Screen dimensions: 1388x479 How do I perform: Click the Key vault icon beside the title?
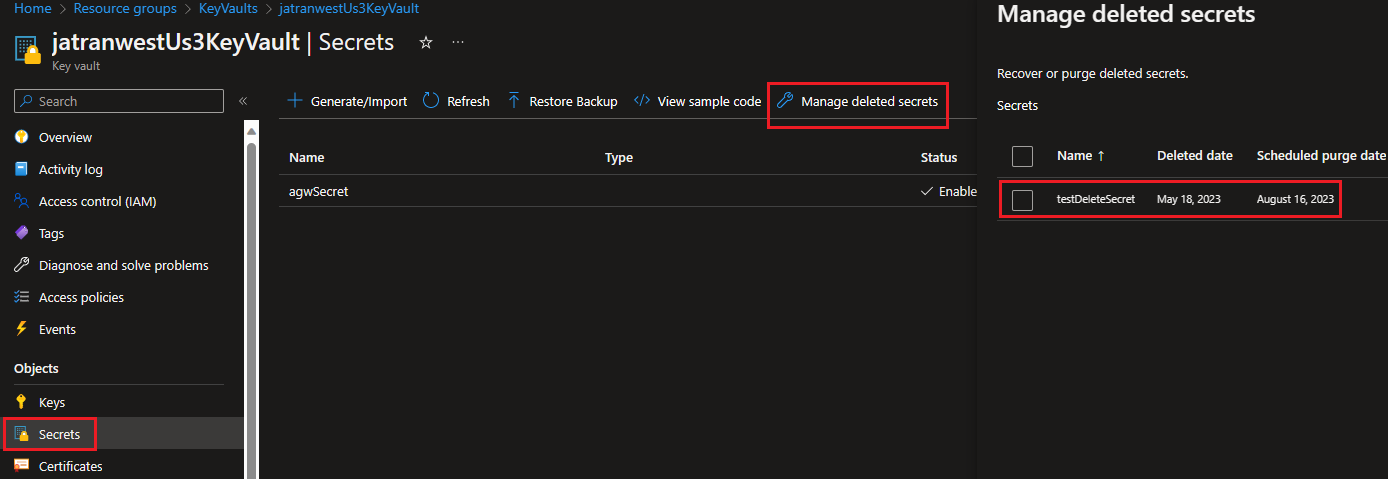tap(27, 51)
